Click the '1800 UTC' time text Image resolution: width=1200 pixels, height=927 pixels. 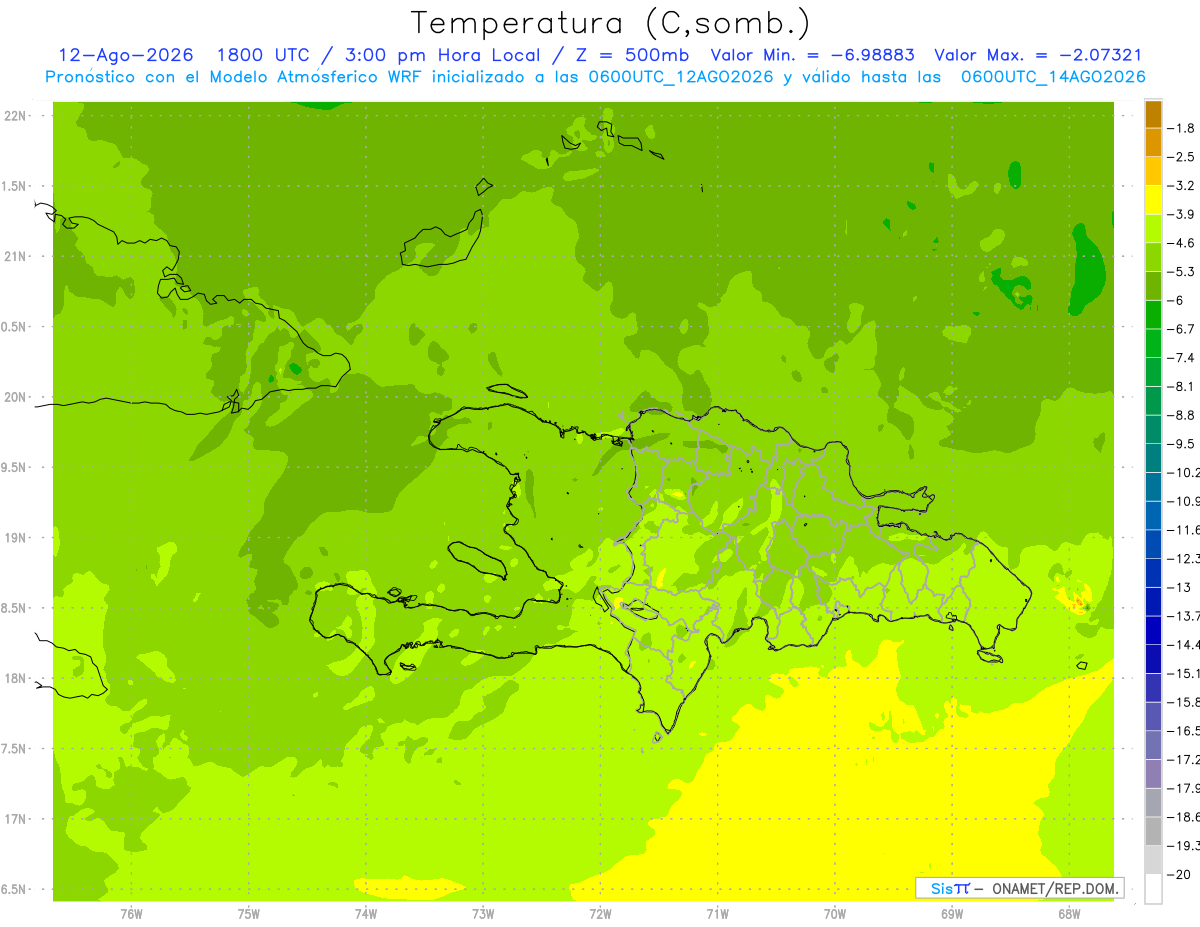pos(265,56)
